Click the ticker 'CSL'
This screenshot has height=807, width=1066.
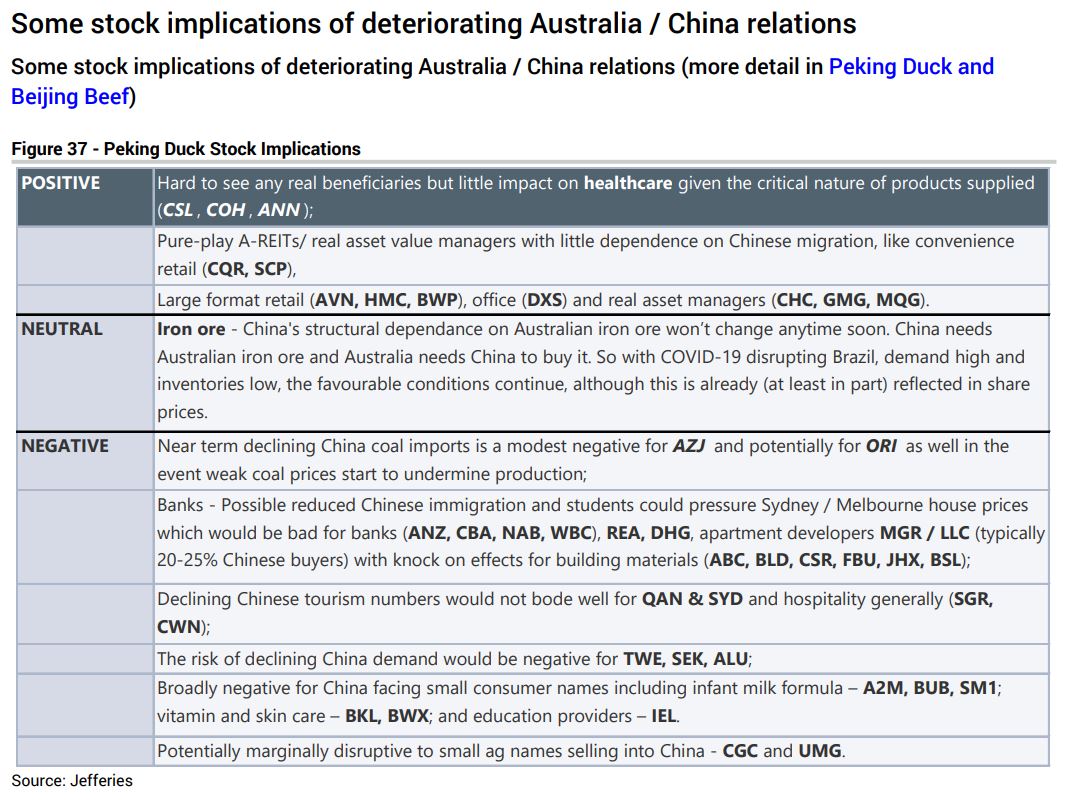[x=178, y=210]
